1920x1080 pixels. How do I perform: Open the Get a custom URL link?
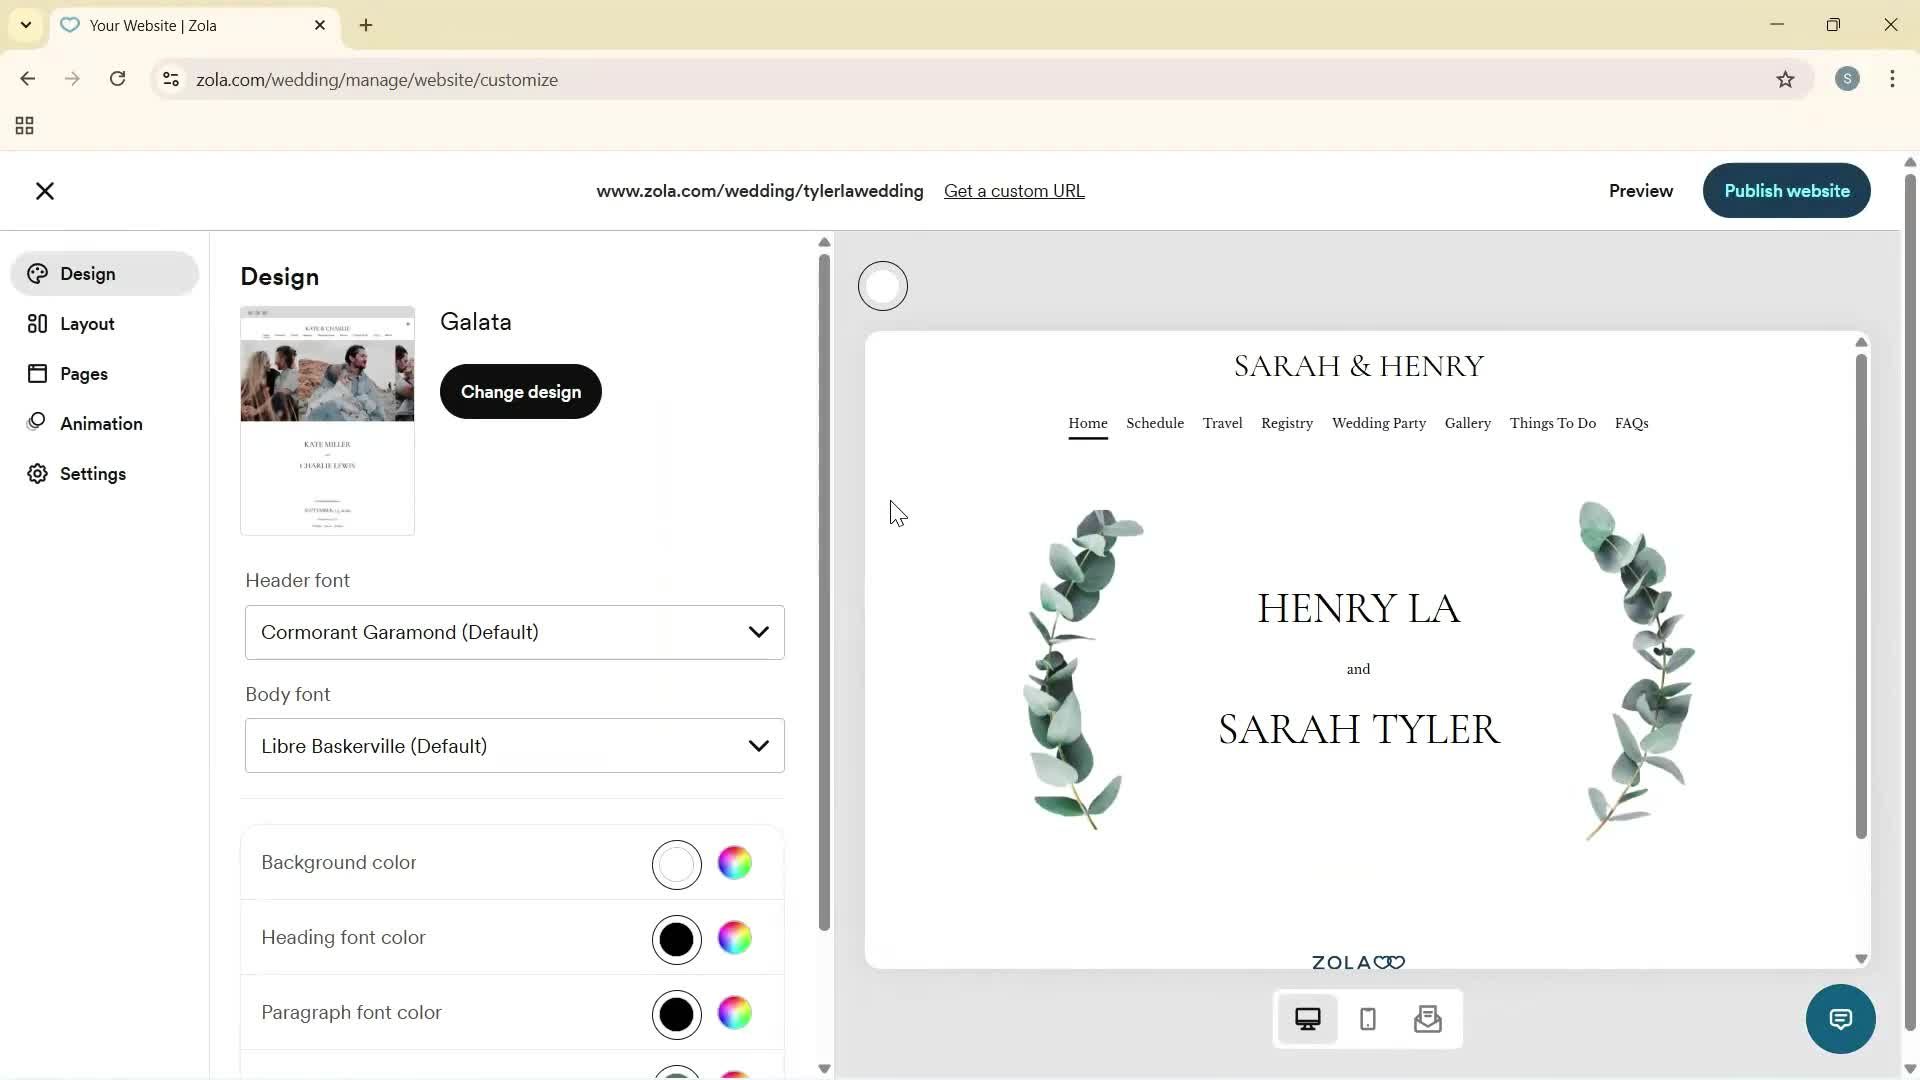pyautogui.click(x=1014, y=190)
